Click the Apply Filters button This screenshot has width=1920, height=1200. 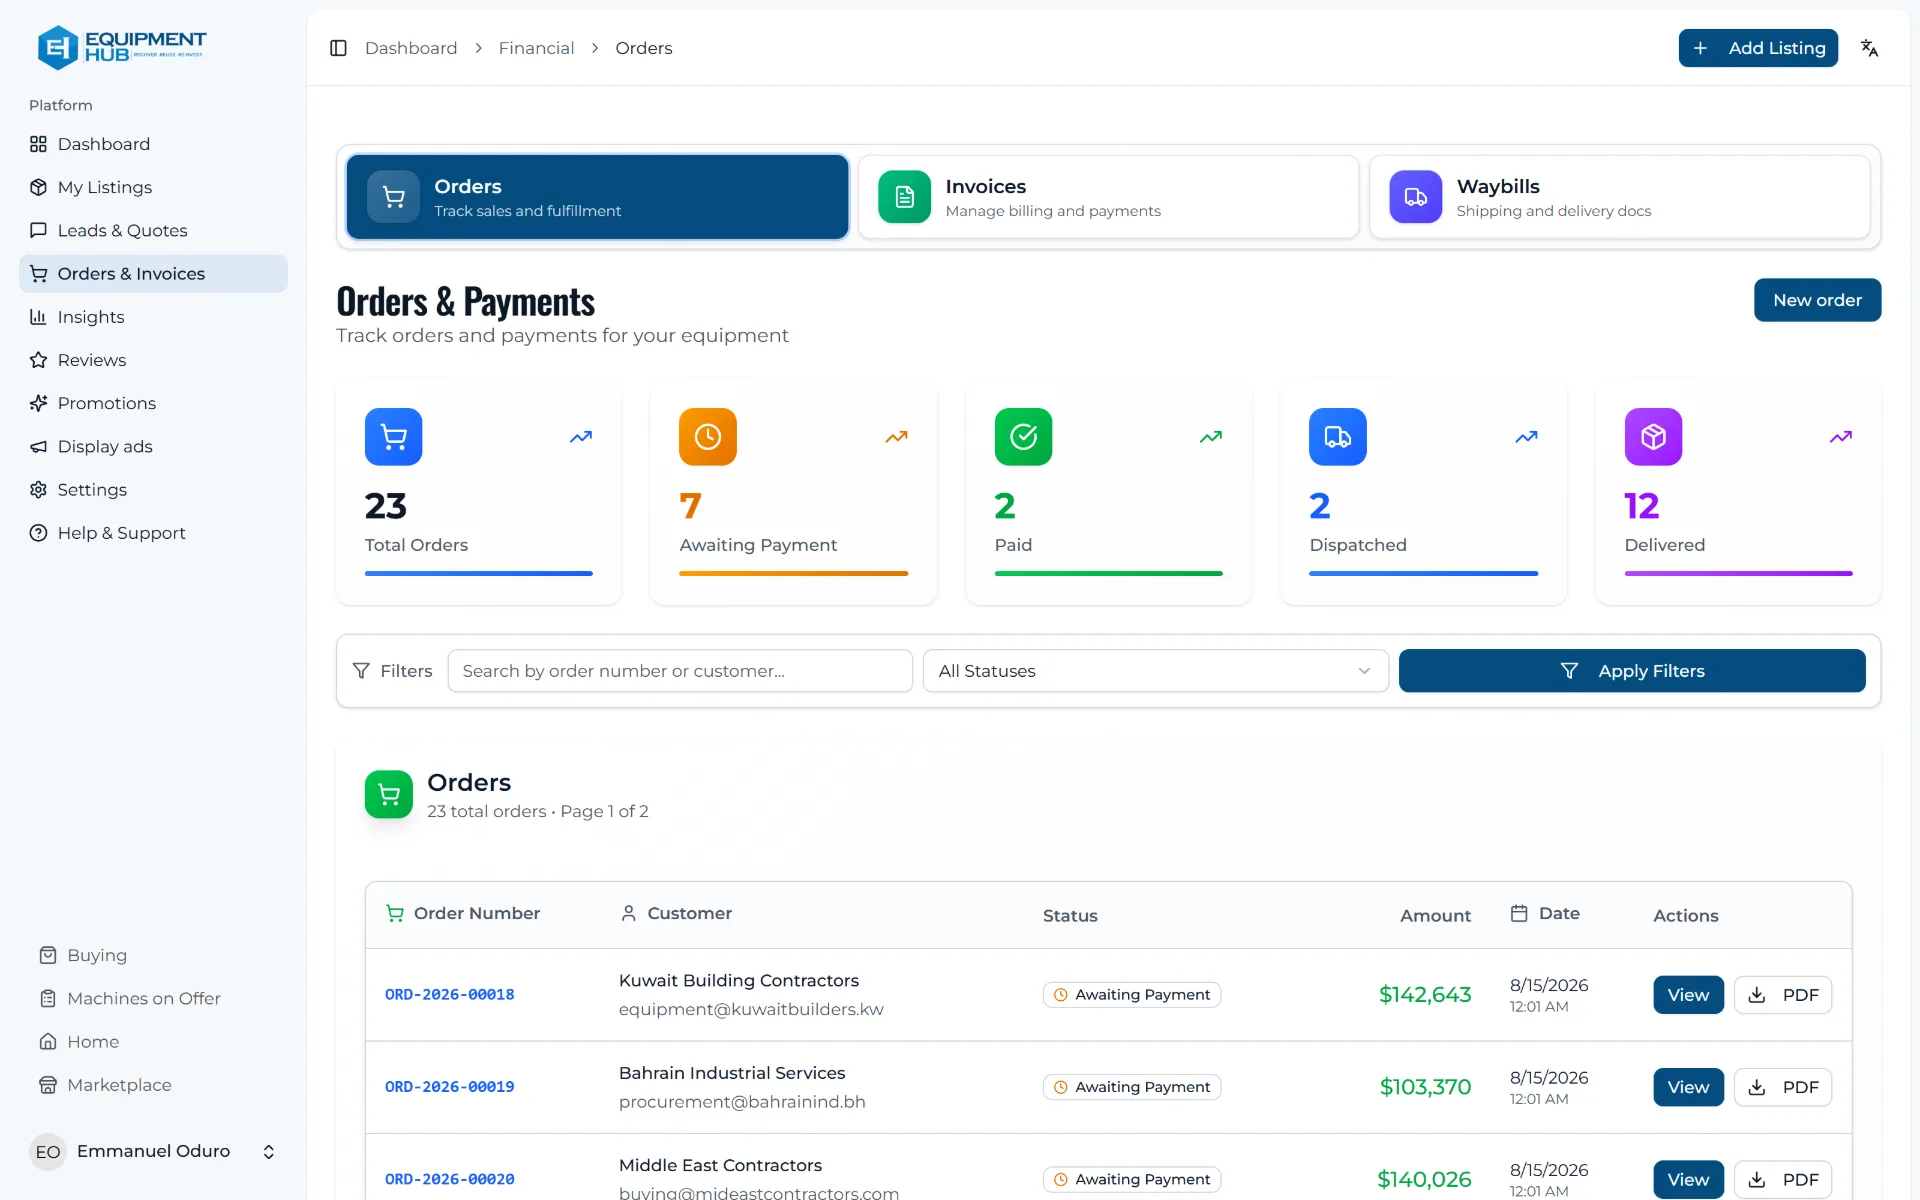point(1632,671)
